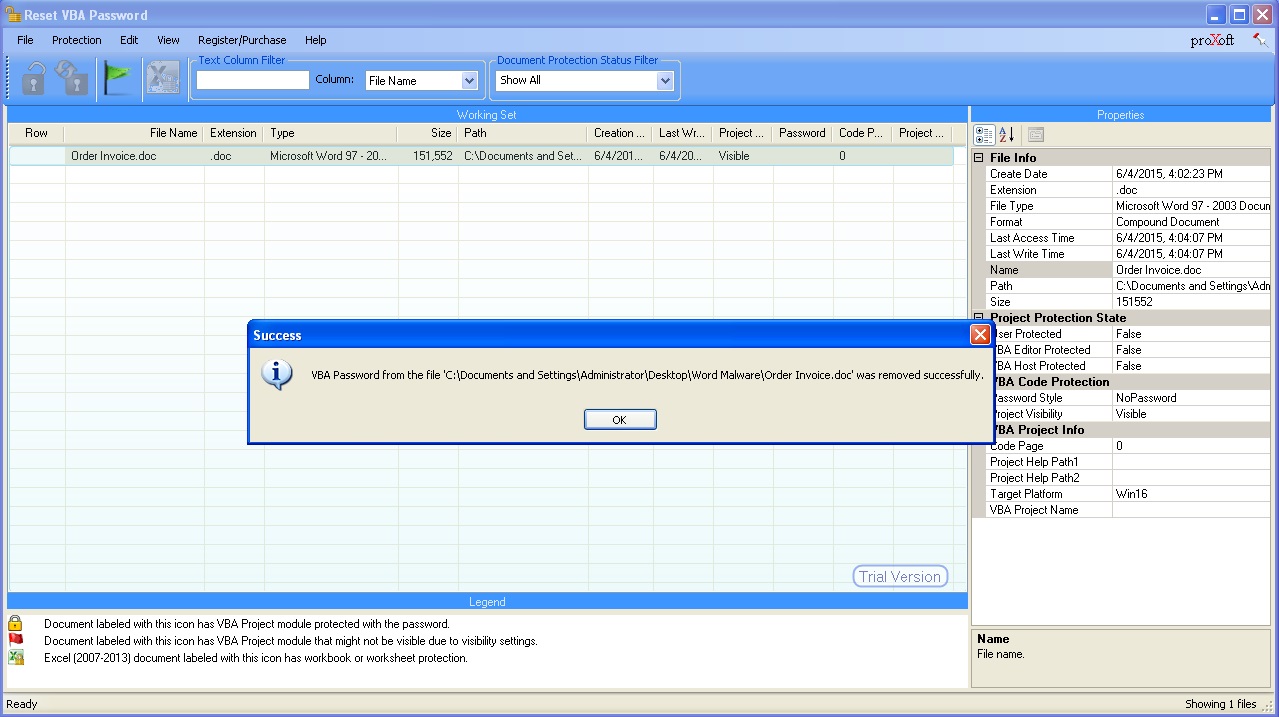1279x717 pixels.
Task: Click the info icon in Success dialog
Action: 277,374
